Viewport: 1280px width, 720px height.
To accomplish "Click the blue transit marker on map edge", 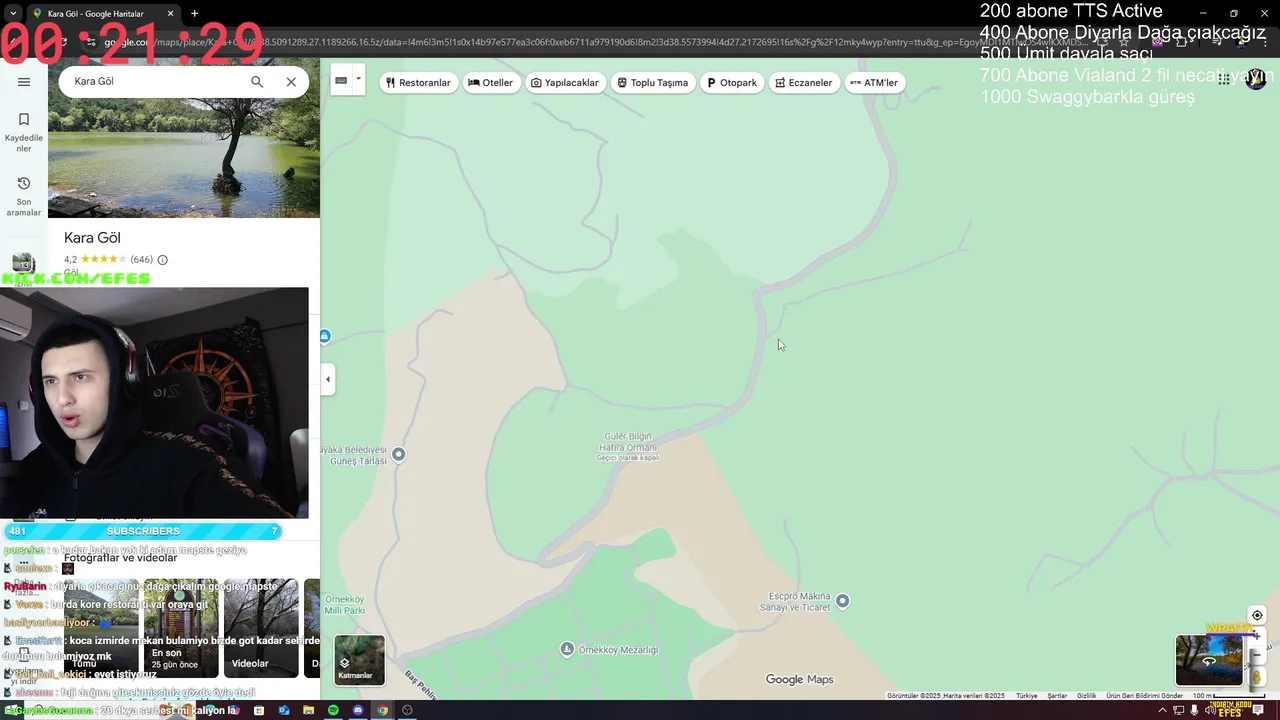I will coord(324,336).
